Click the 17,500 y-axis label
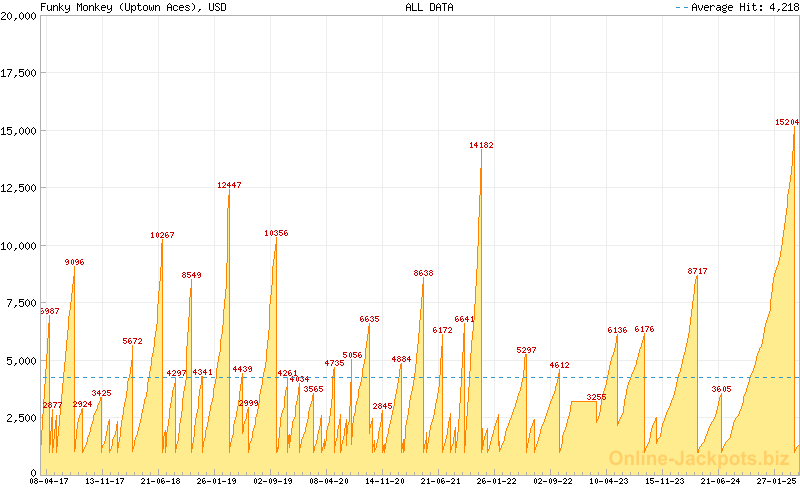Image resolution: width=800 pixels, height=490 pixels. pyautogui.click(x=18, y=73)
